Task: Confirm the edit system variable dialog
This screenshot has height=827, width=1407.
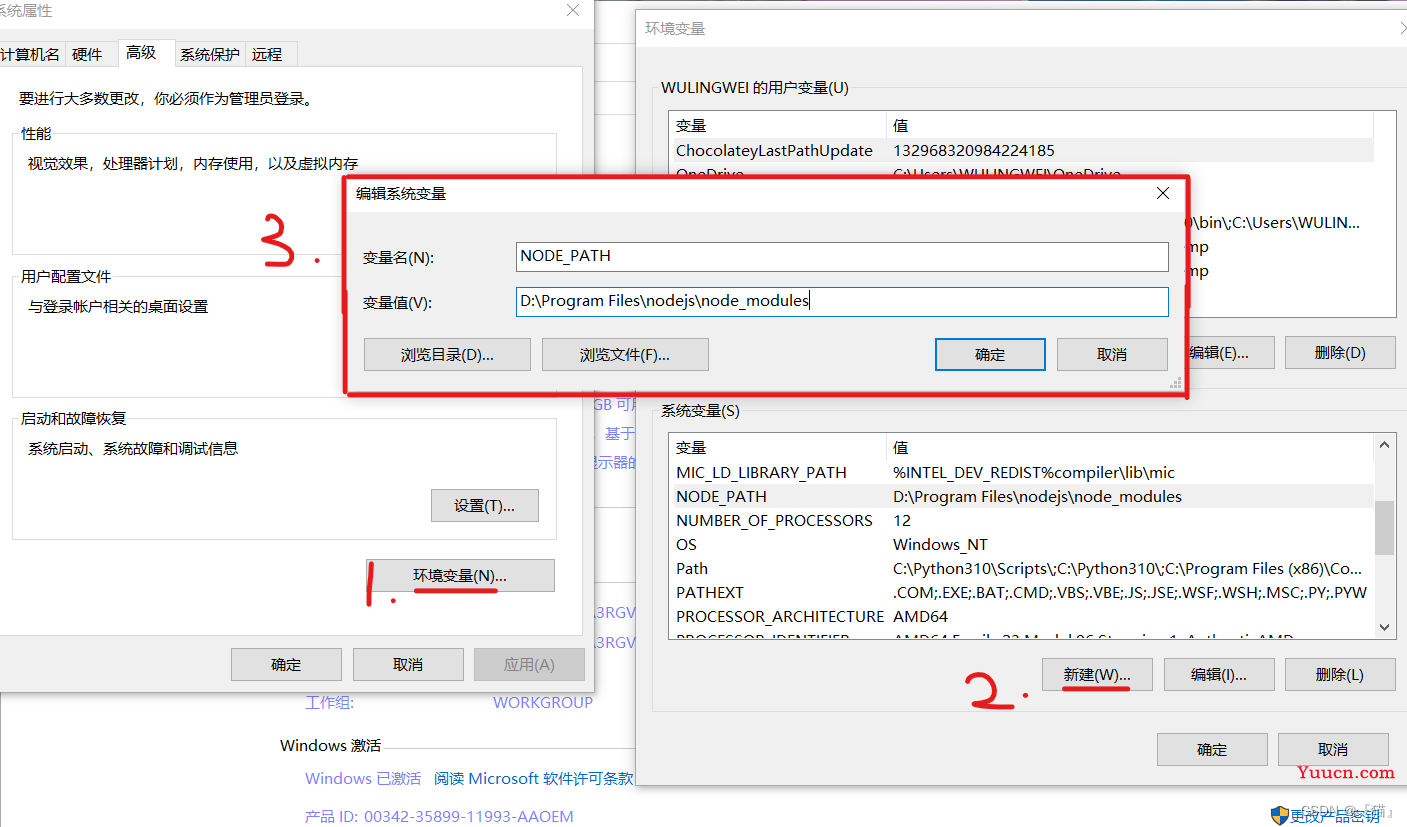Action: tap(990, 354)
